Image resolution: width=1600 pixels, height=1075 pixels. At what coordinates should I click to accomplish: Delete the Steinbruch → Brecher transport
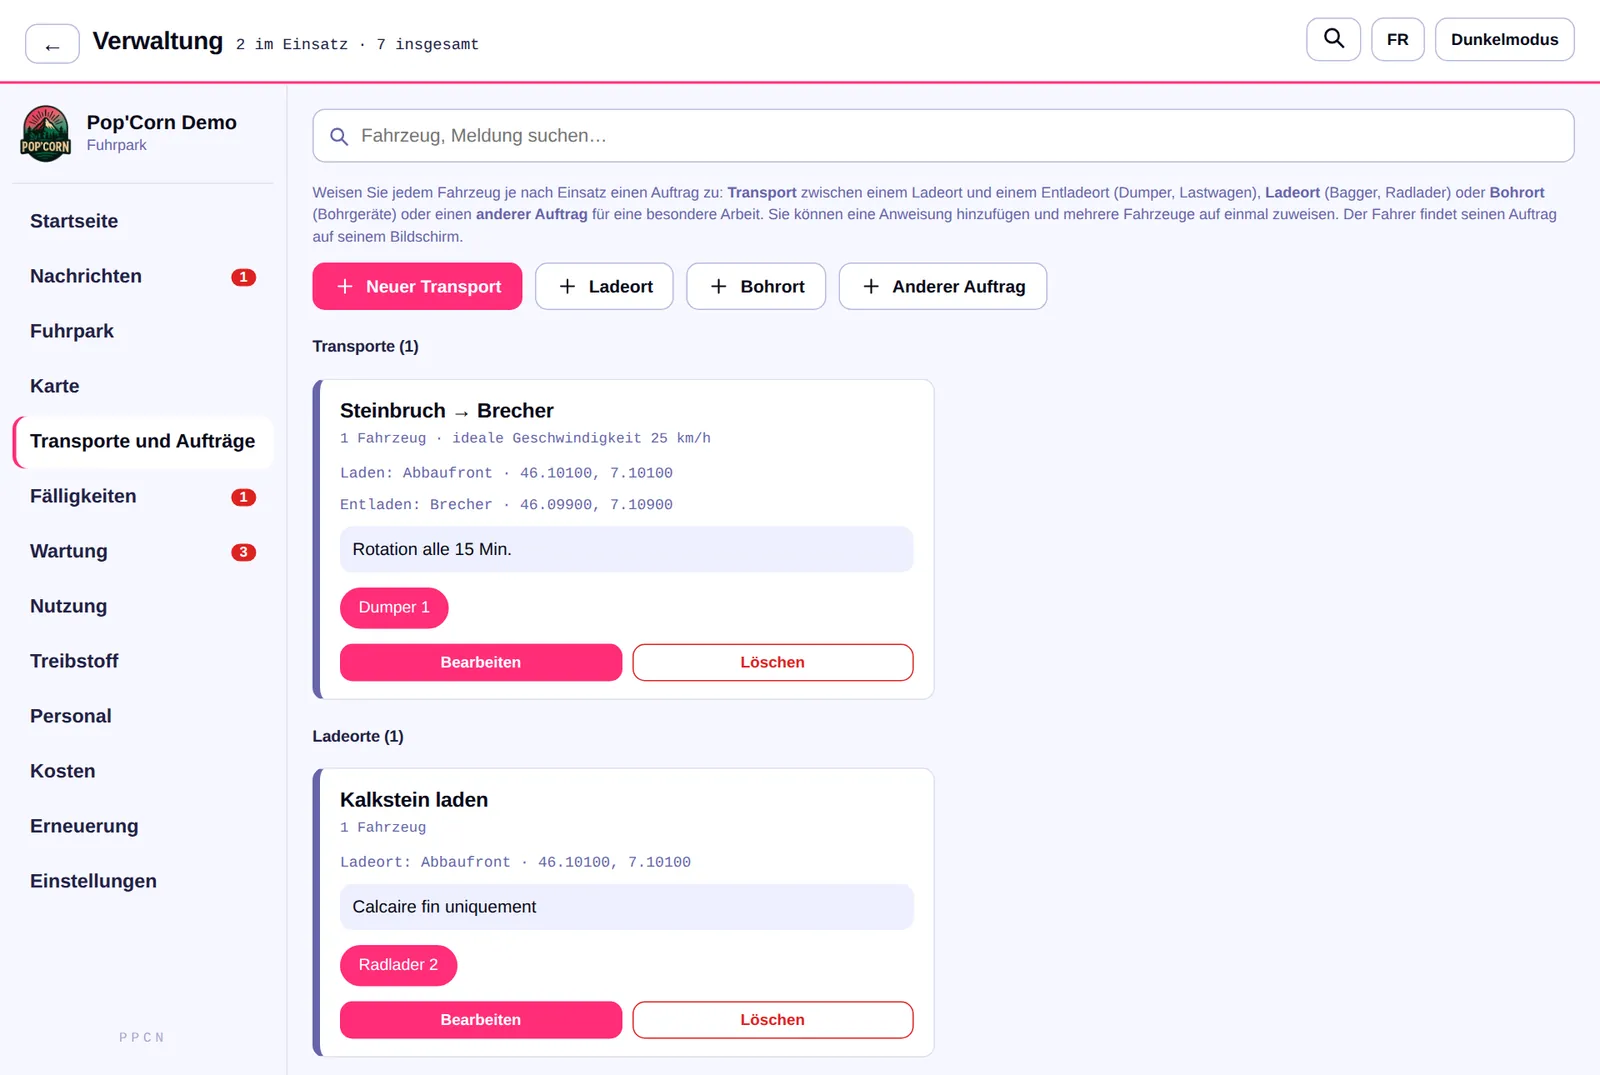point(773,662)
